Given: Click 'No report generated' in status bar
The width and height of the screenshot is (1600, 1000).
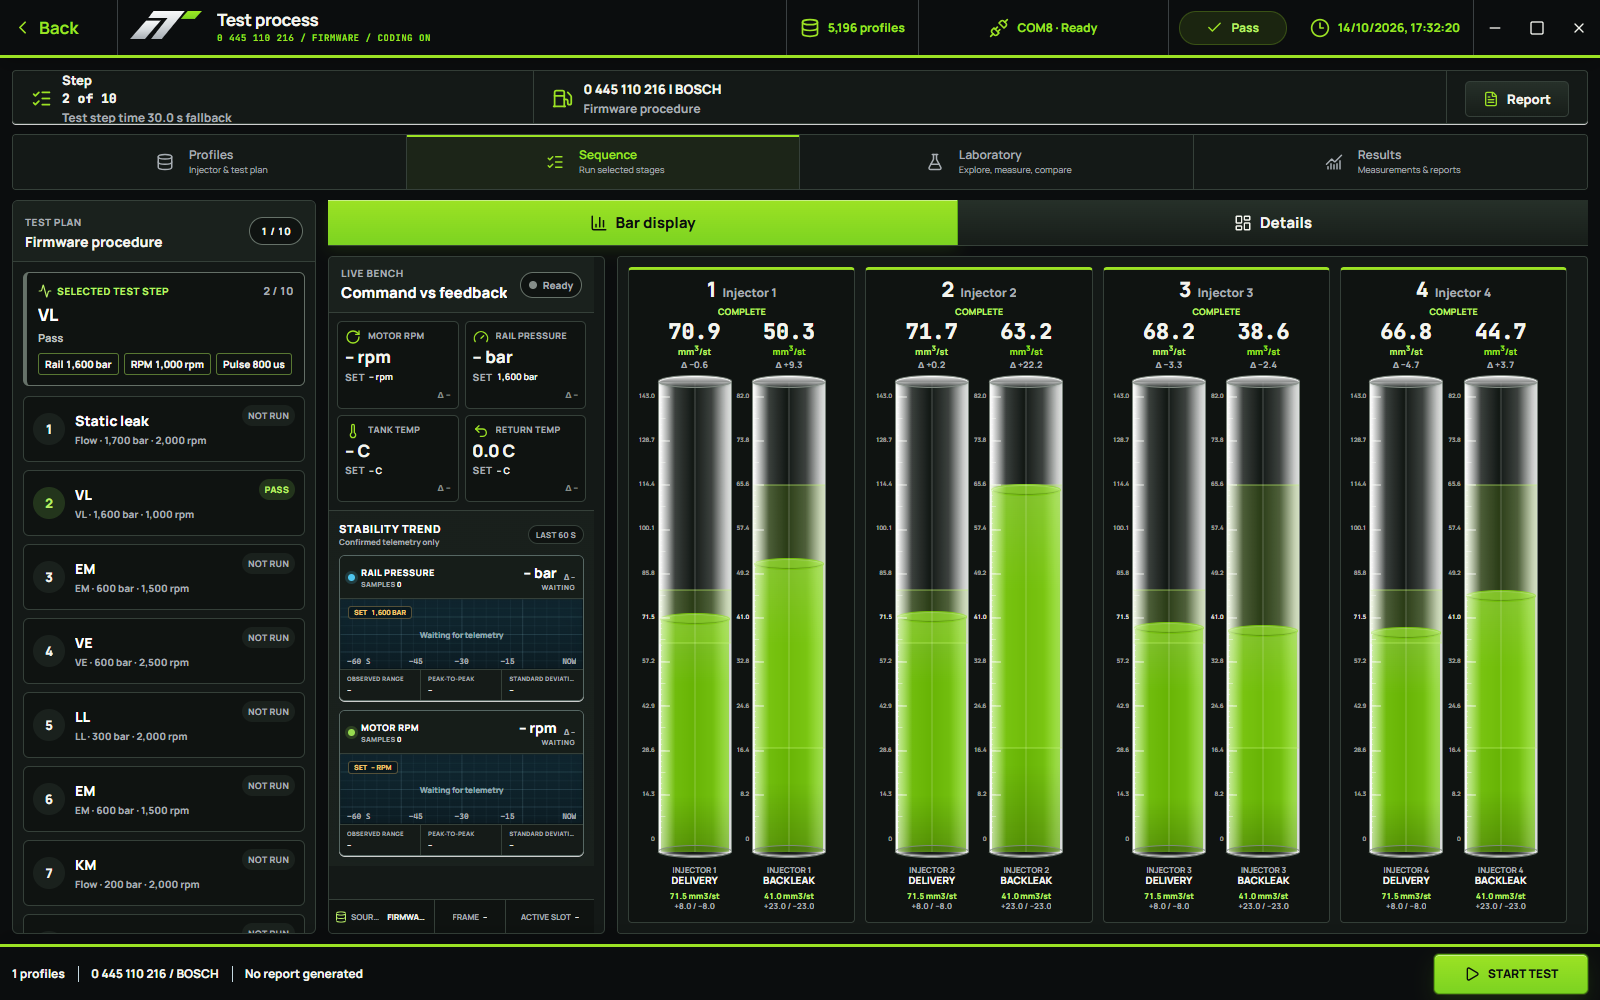Looking at the screenshot, I should 304,974.
